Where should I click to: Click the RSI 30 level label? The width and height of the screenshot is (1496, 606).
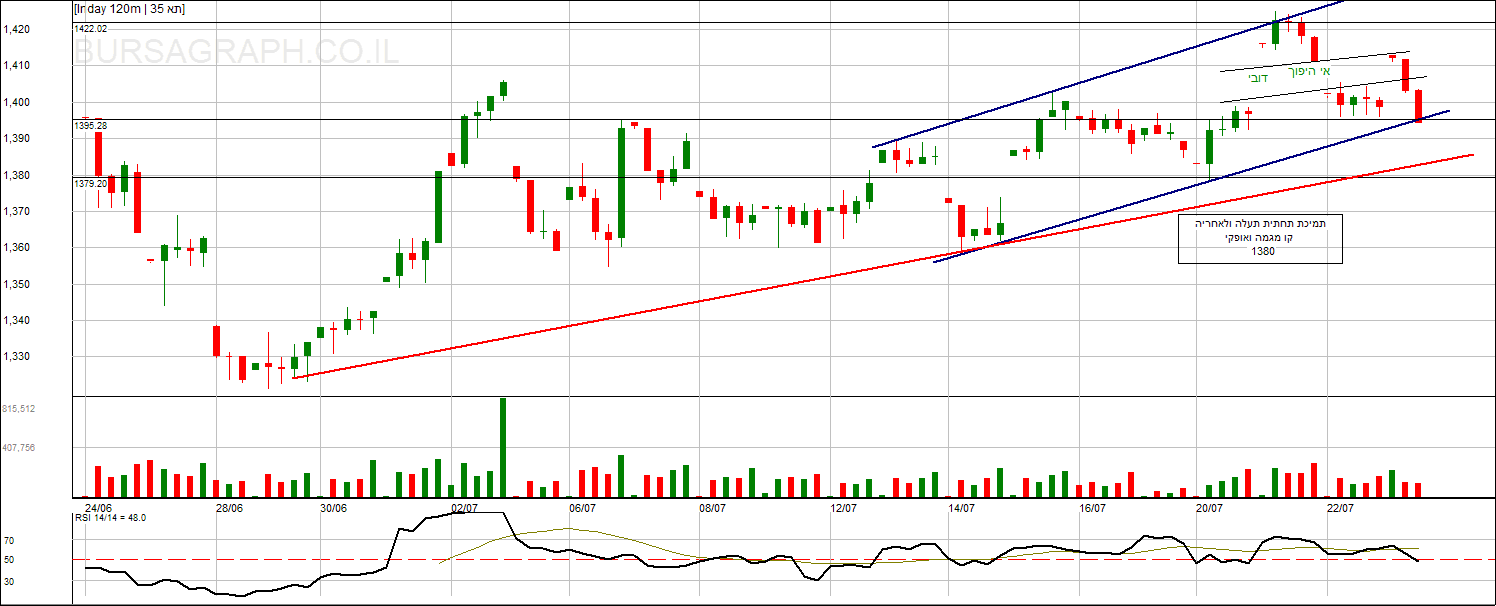coord(8,579)
